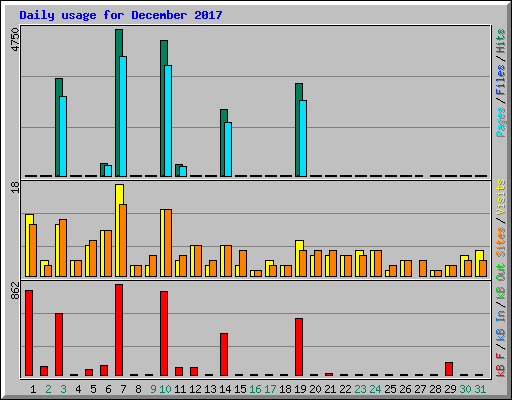Click the orange sites bar on day 6
This screenshot has width=512, height=400.
[x=108, y=253]
